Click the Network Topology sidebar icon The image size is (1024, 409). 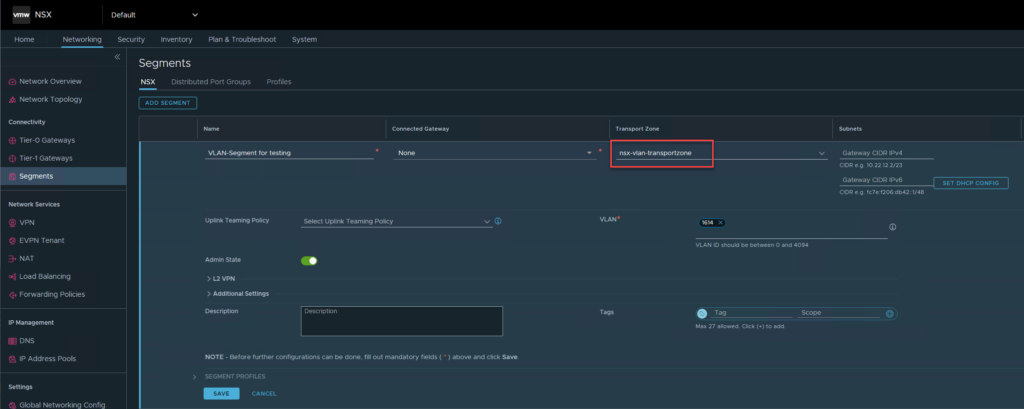pos(12,99)
